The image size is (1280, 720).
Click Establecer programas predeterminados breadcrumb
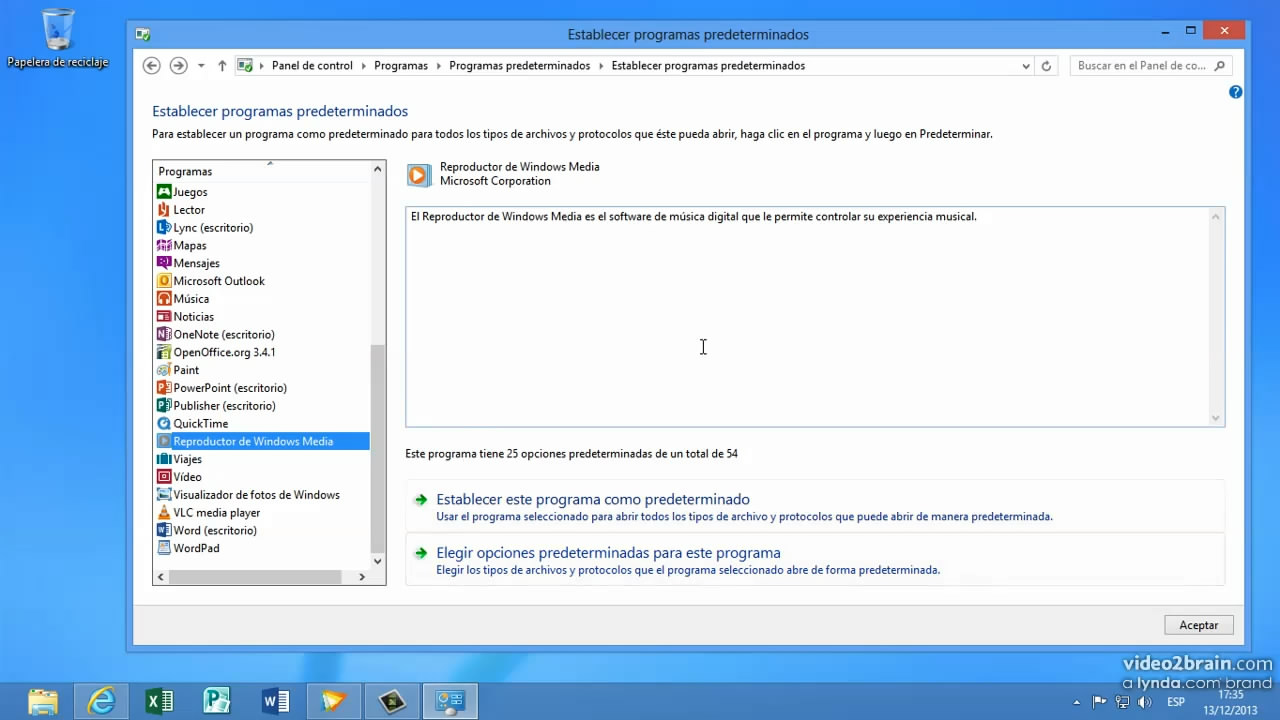pos(708,66)
